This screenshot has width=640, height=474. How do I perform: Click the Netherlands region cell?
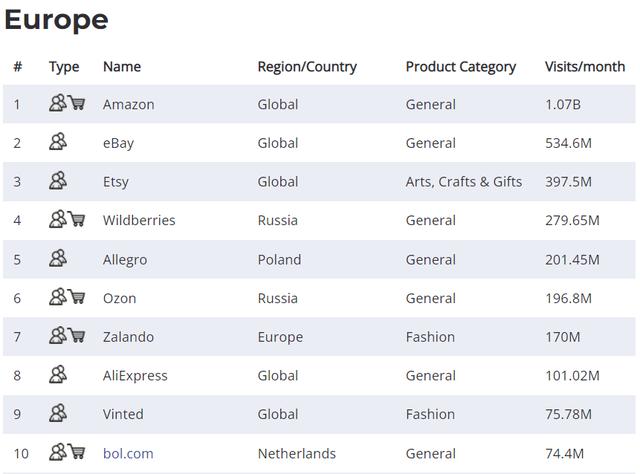[297, 453]
